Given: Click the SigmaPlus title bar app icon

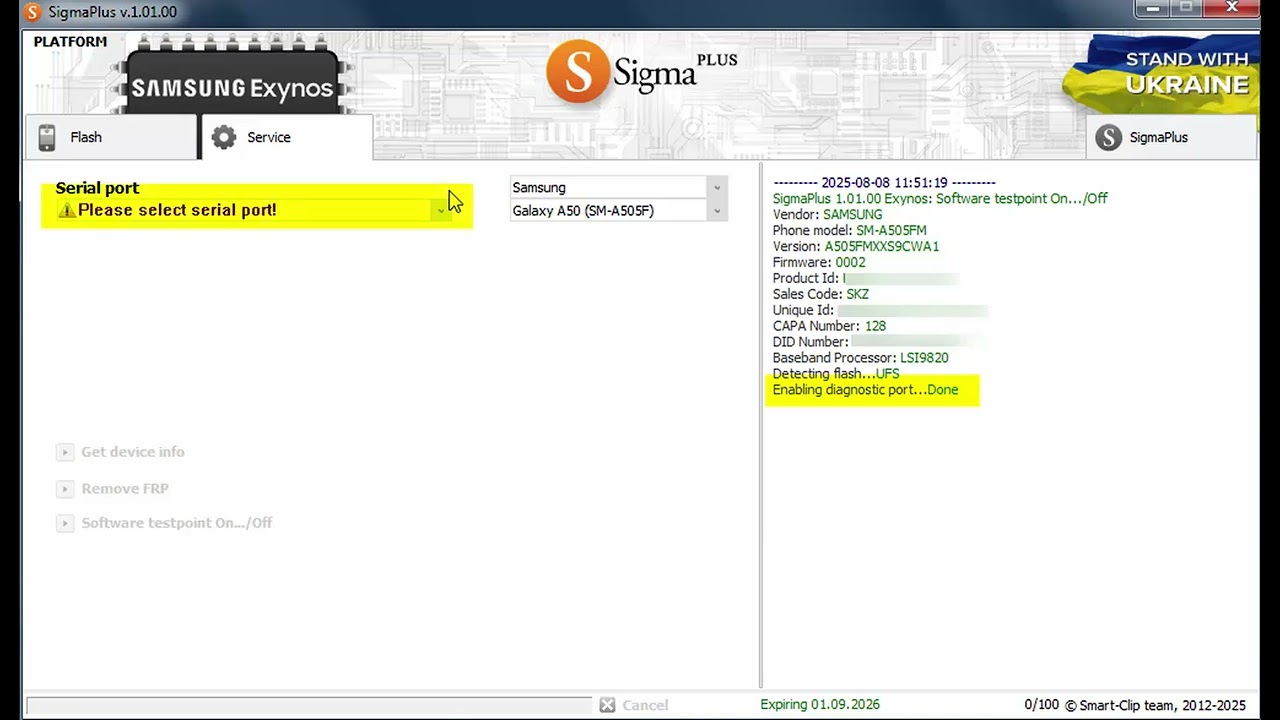Looking at the screenshot, I should click(32, 12).
